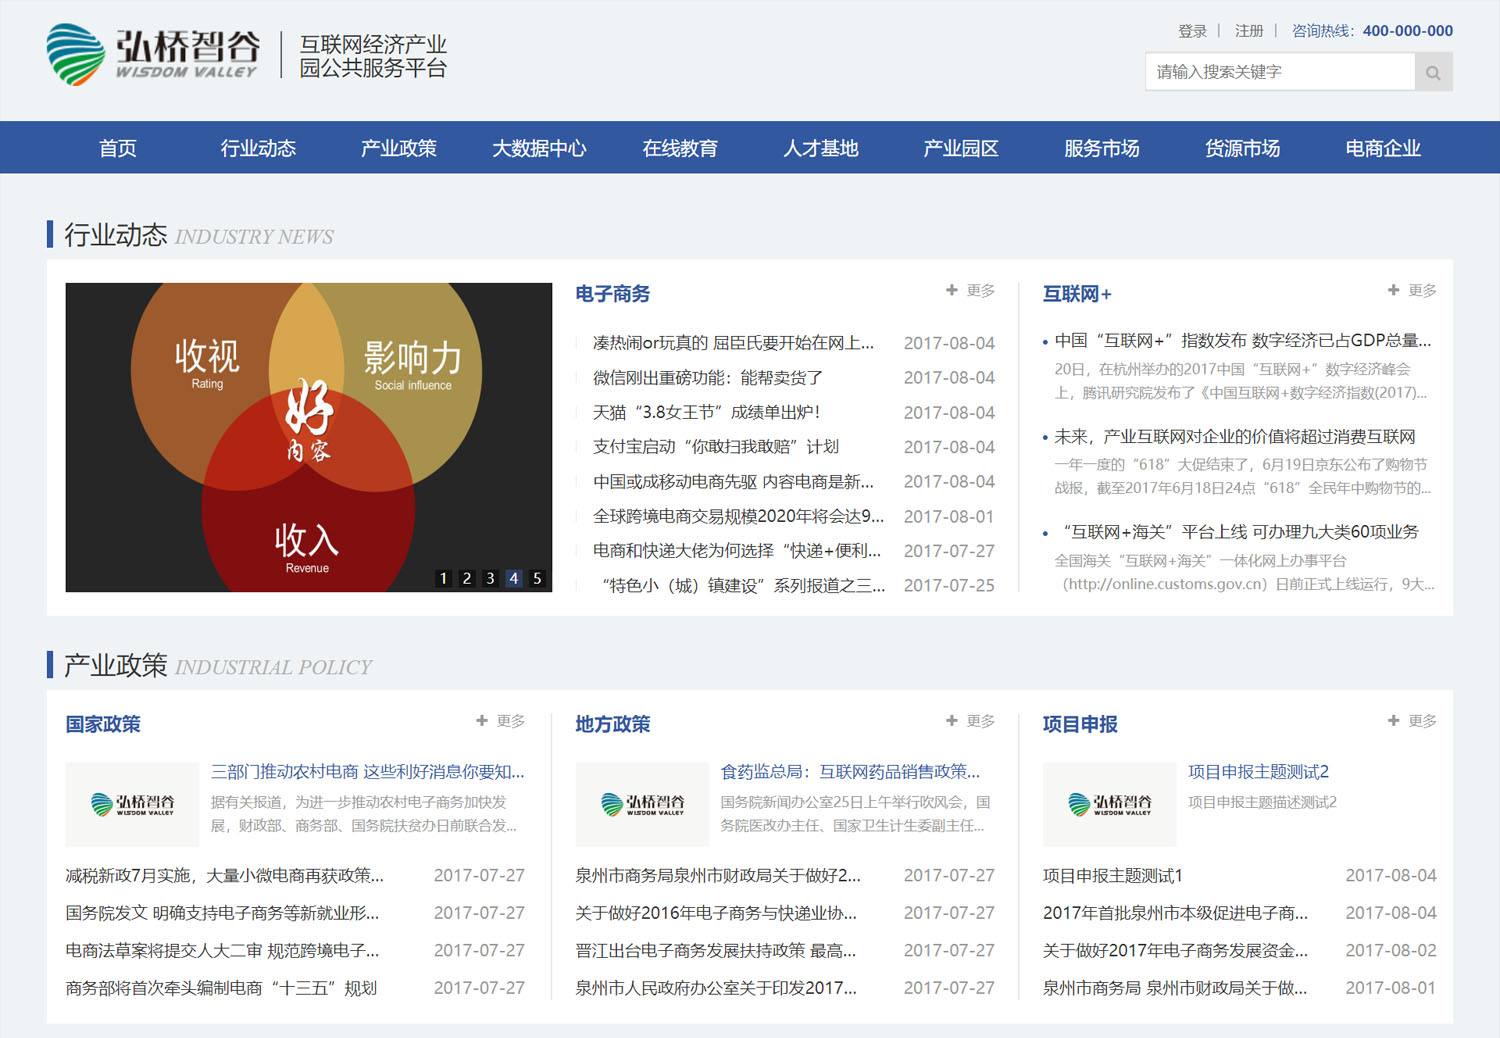The height and width of the screenshot is (1038, 1500).
Task: Open the 注册 register link
Action: click(x=1249, y=31)
